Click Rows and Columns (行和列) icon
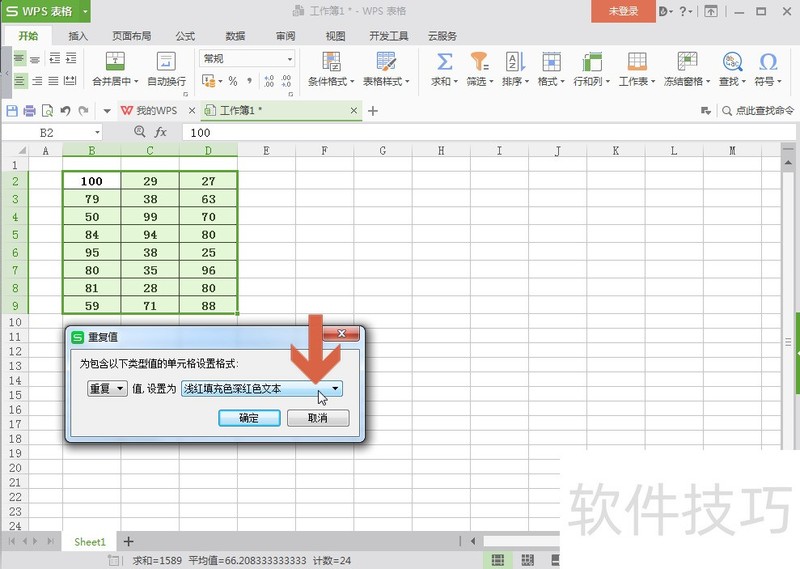This screenshot has height=569, width=800. coord(592,62)
